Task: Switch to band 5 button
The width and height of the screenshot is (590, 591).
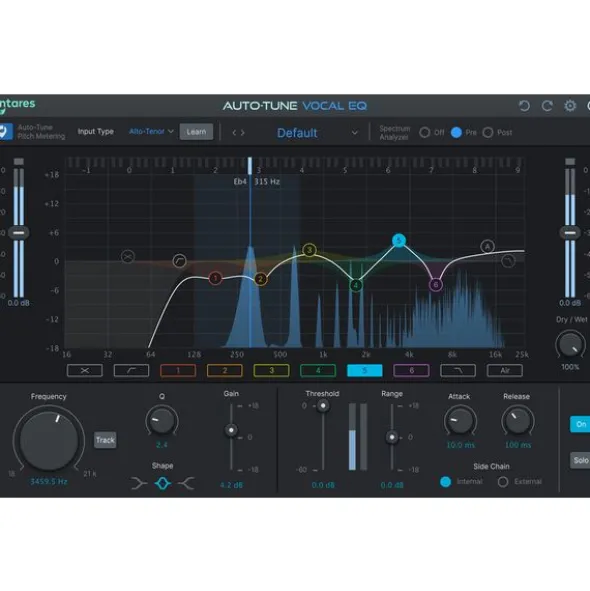Action: point(365,371)
